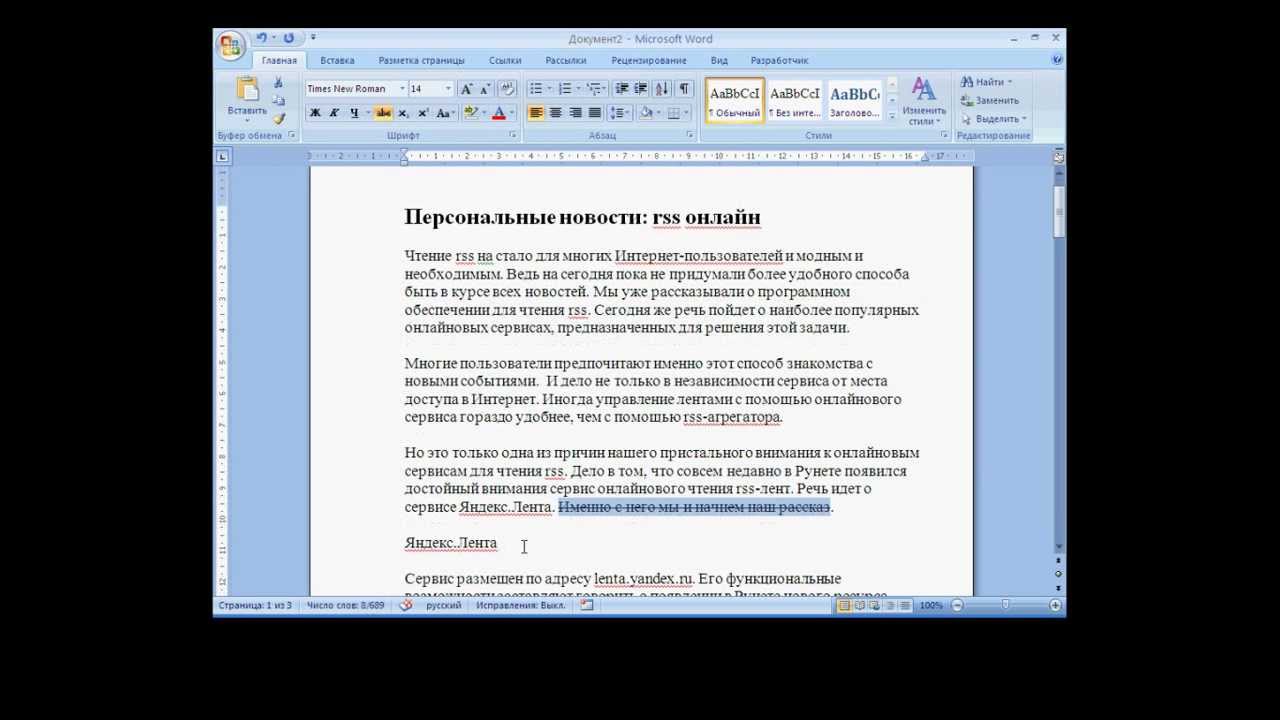Open the Times New Roman font dropdown
This screenshot has height=720, width=1280.
(402, 89)
